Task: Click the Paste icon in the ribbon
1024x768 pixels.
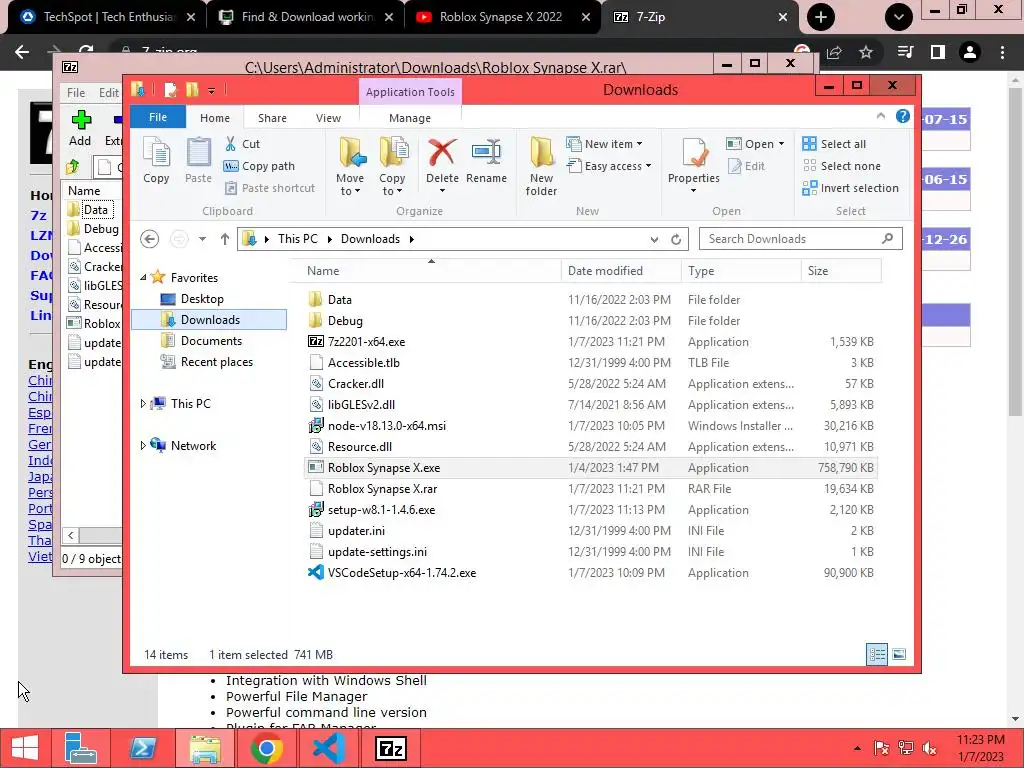Action: (x=199, y=161)
